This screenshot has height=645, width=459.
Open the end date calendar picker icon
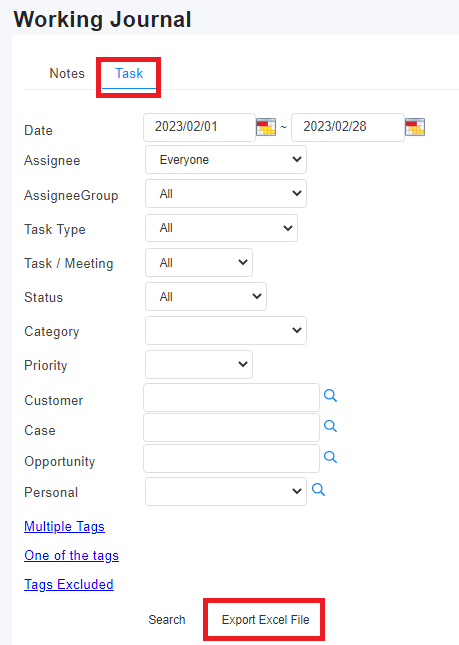(415, 127)
